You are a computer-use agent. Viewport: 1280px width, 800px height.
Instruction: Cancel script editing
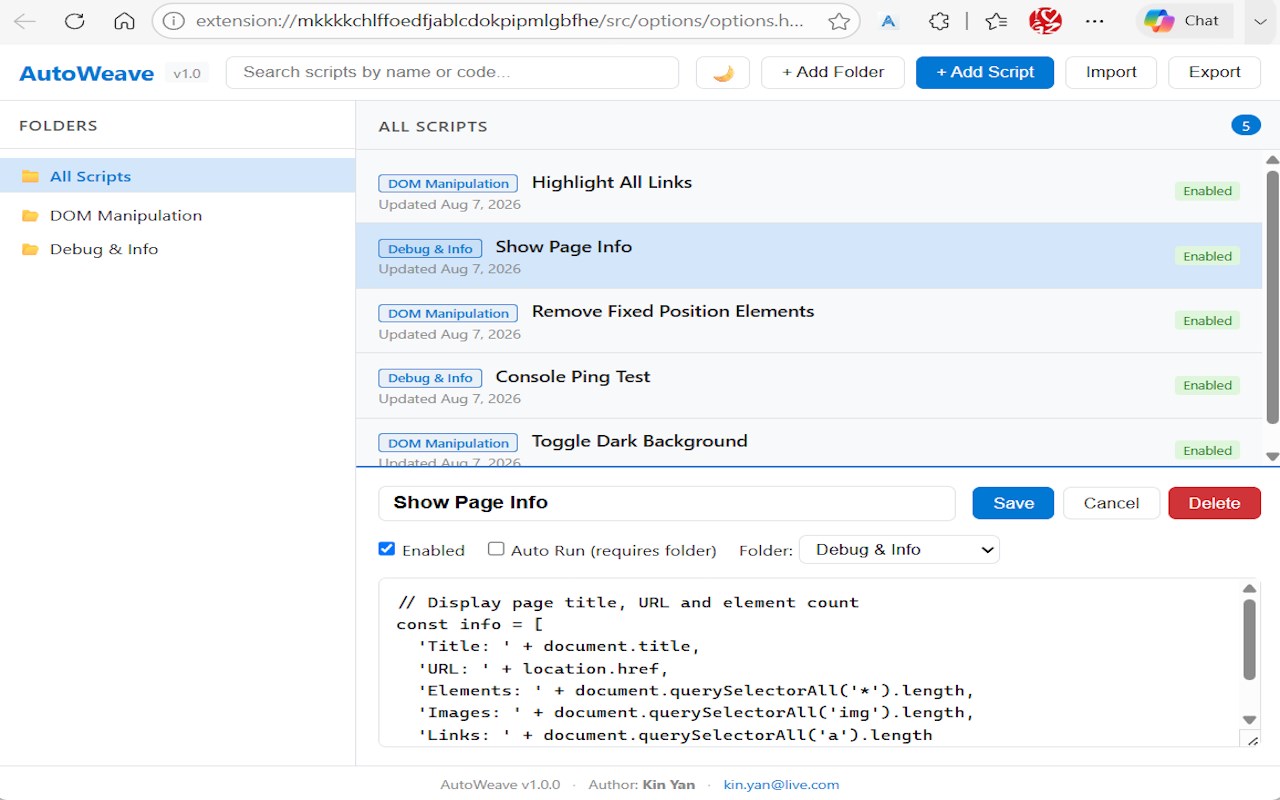pyautogui.click(x=1111, y=503)
